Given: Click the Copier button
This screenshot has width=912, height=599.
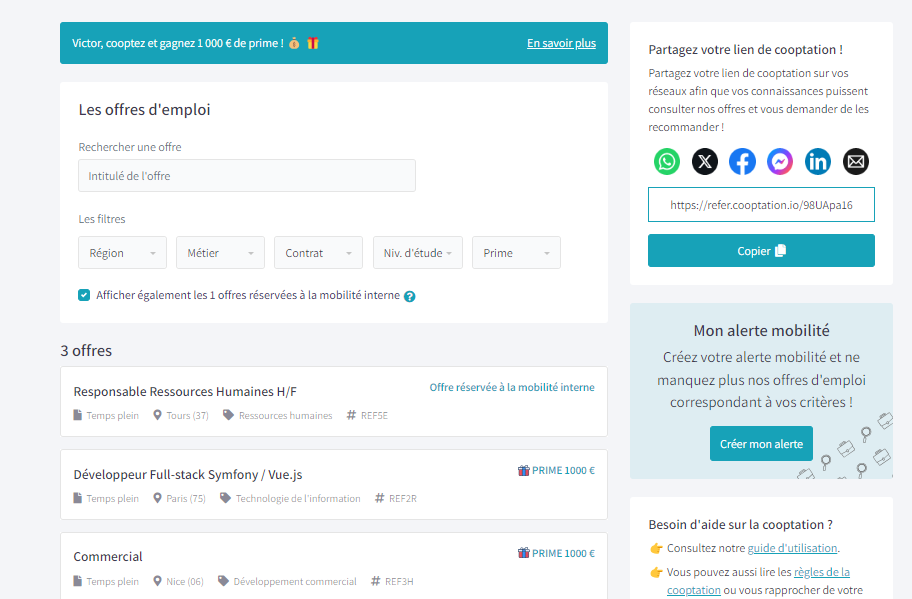Looking at the screenshot, I should [x=761, y=251].
